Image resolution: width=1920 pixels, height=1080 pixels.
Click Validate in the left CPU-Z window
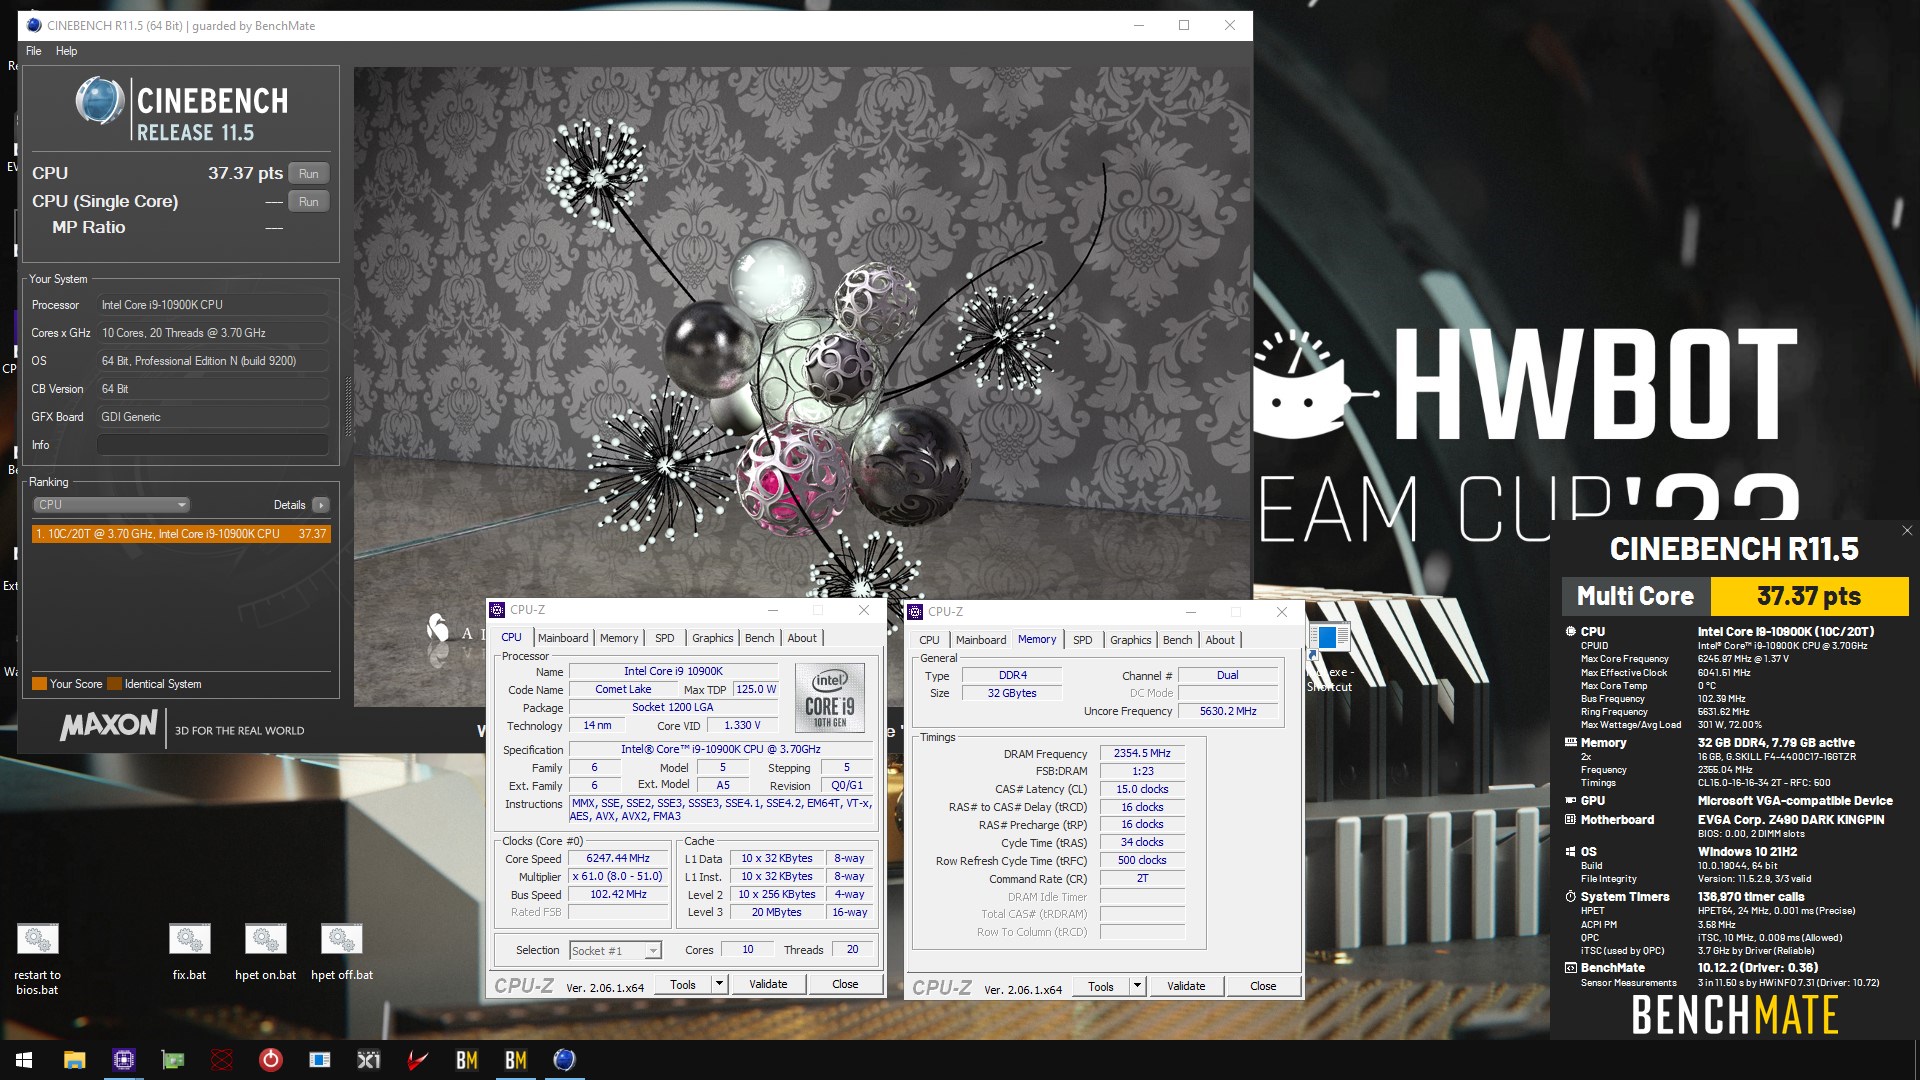point(768,984)
